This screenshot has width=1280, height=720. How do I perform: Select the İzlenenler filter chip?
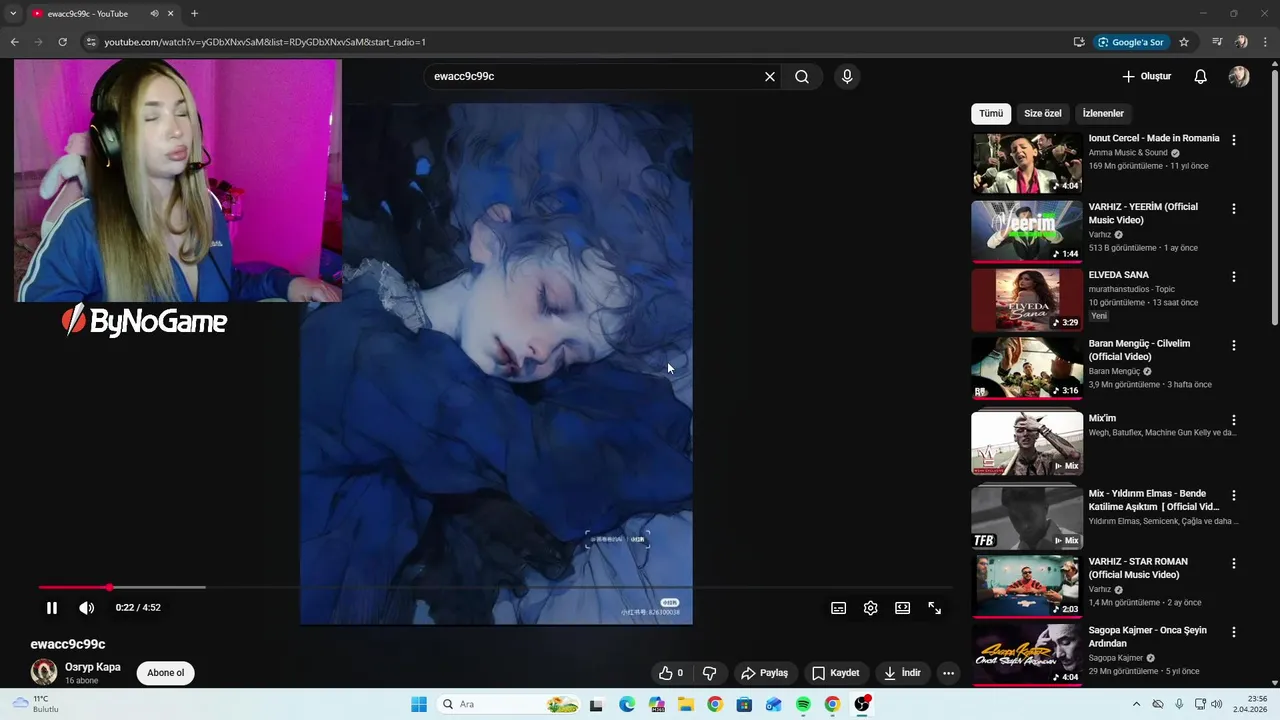[1103, 113]
